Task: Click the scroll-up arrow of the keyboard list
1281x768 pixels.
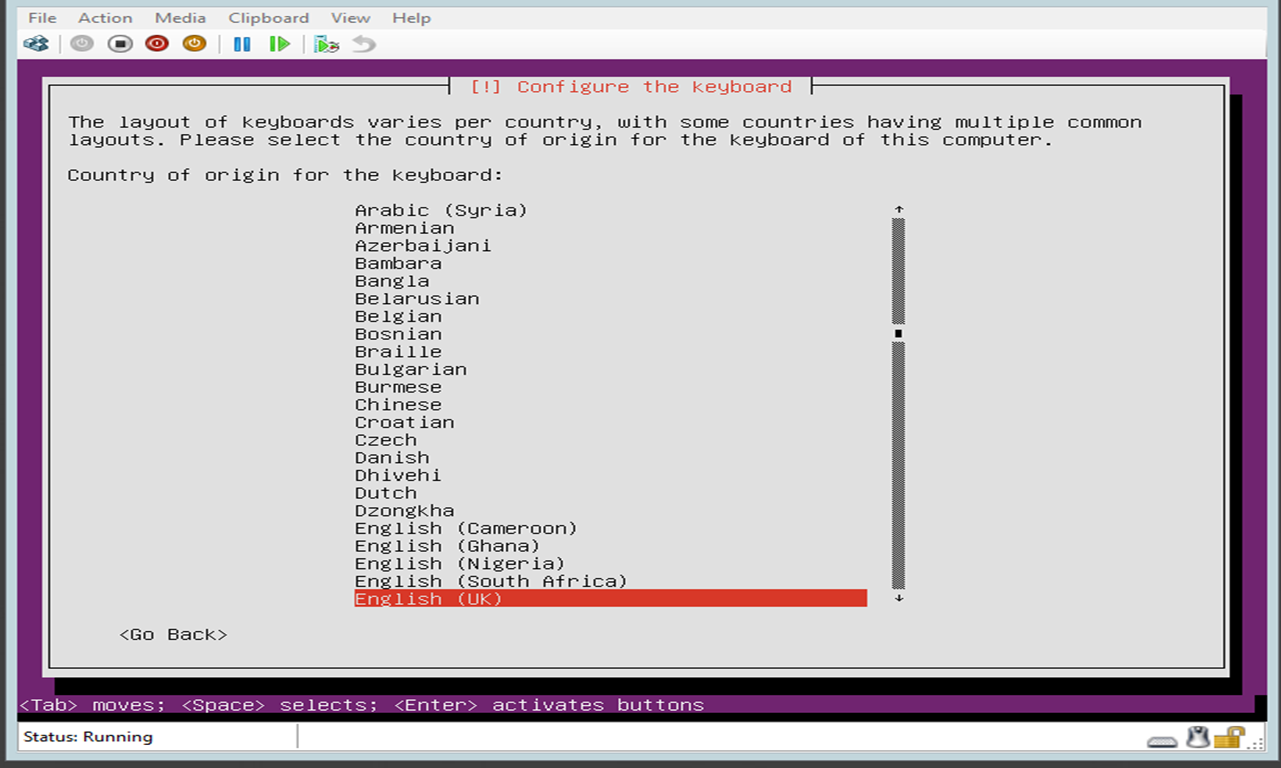Action: point(899,210)
